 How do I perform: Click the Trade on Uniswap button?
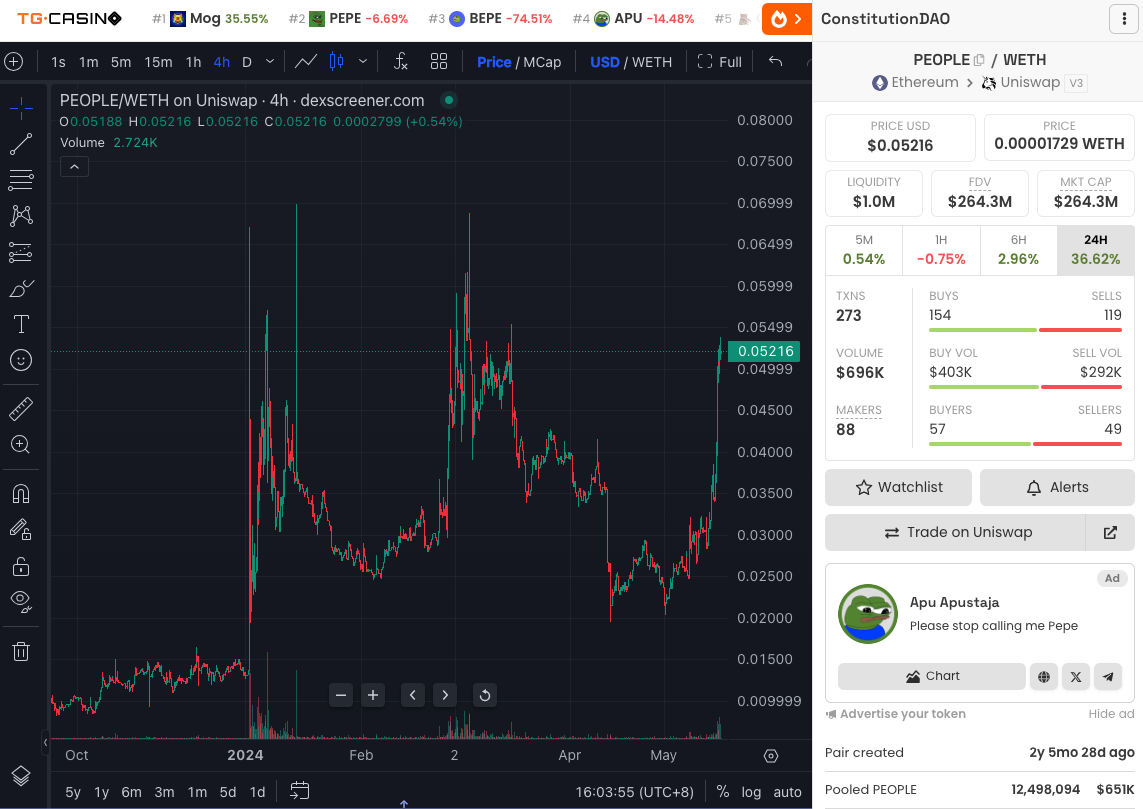(955, 533)
